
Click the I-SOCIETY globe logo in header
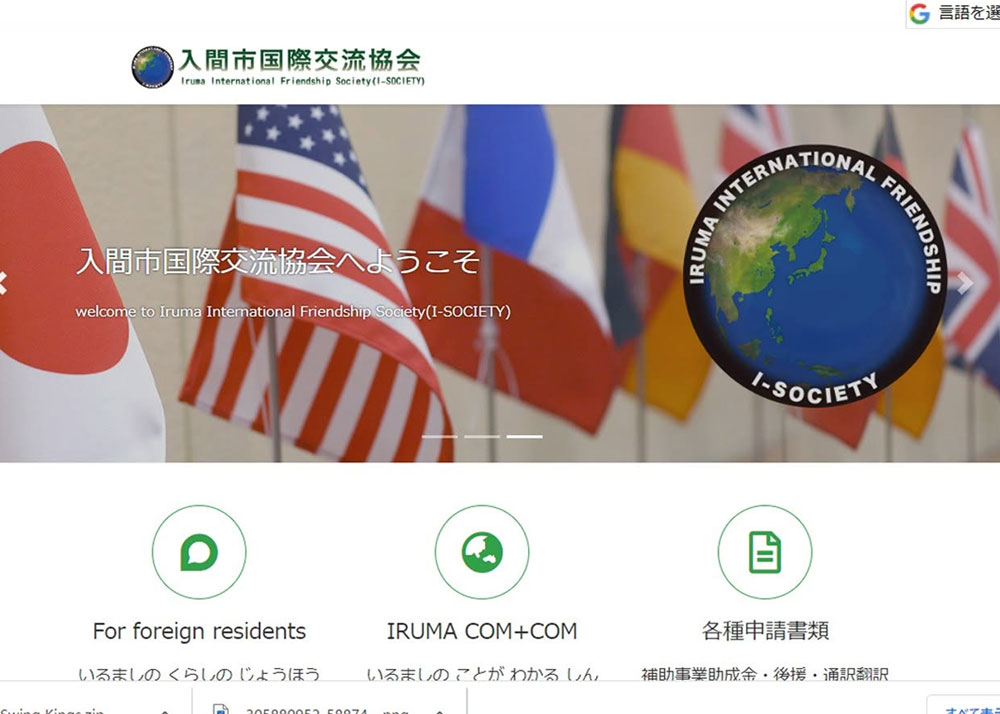click(x=152, y=67)
